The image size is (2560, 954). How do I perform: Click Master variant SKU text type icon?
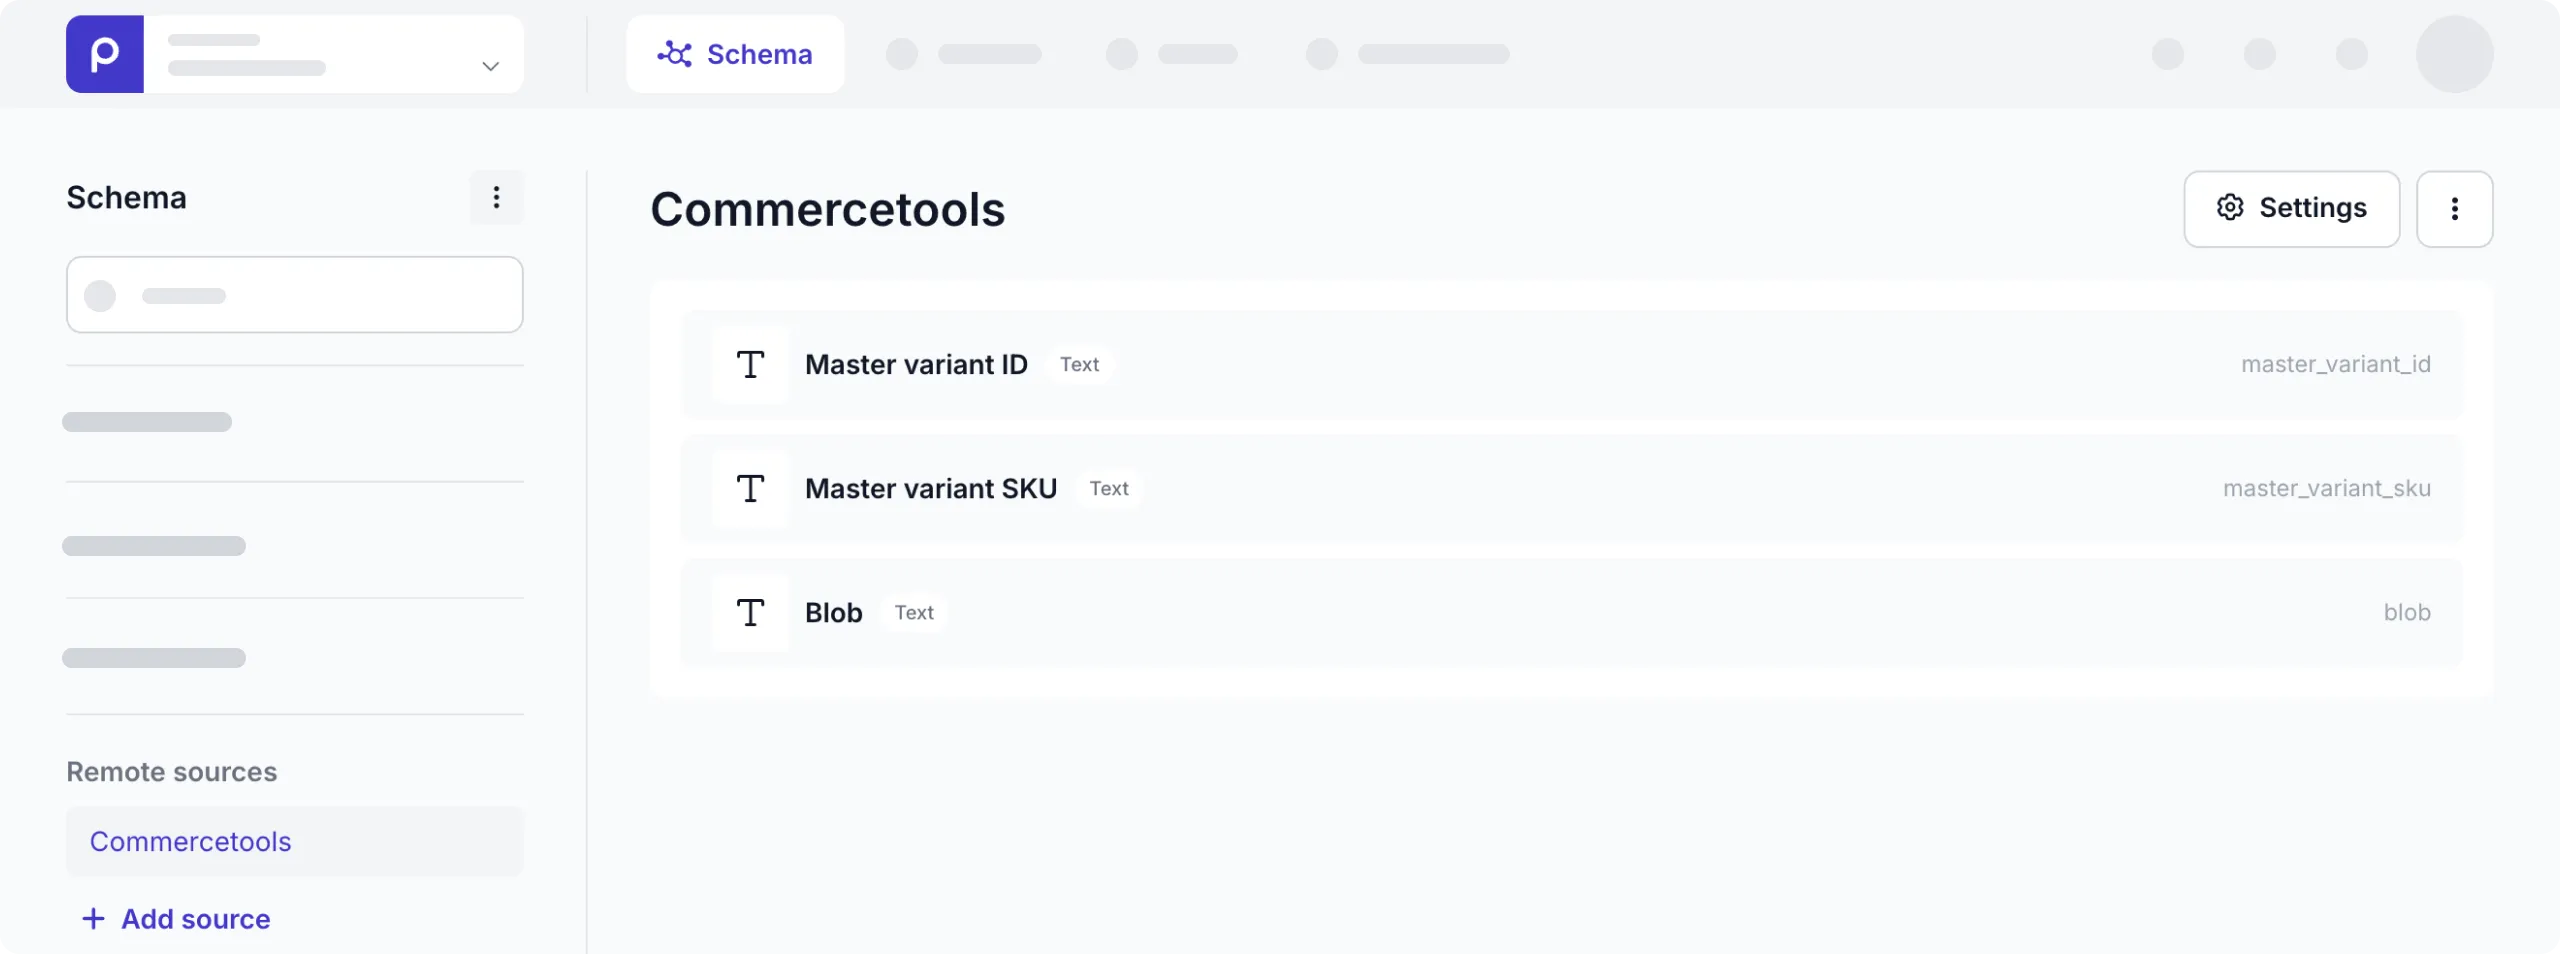click(751, 488)
